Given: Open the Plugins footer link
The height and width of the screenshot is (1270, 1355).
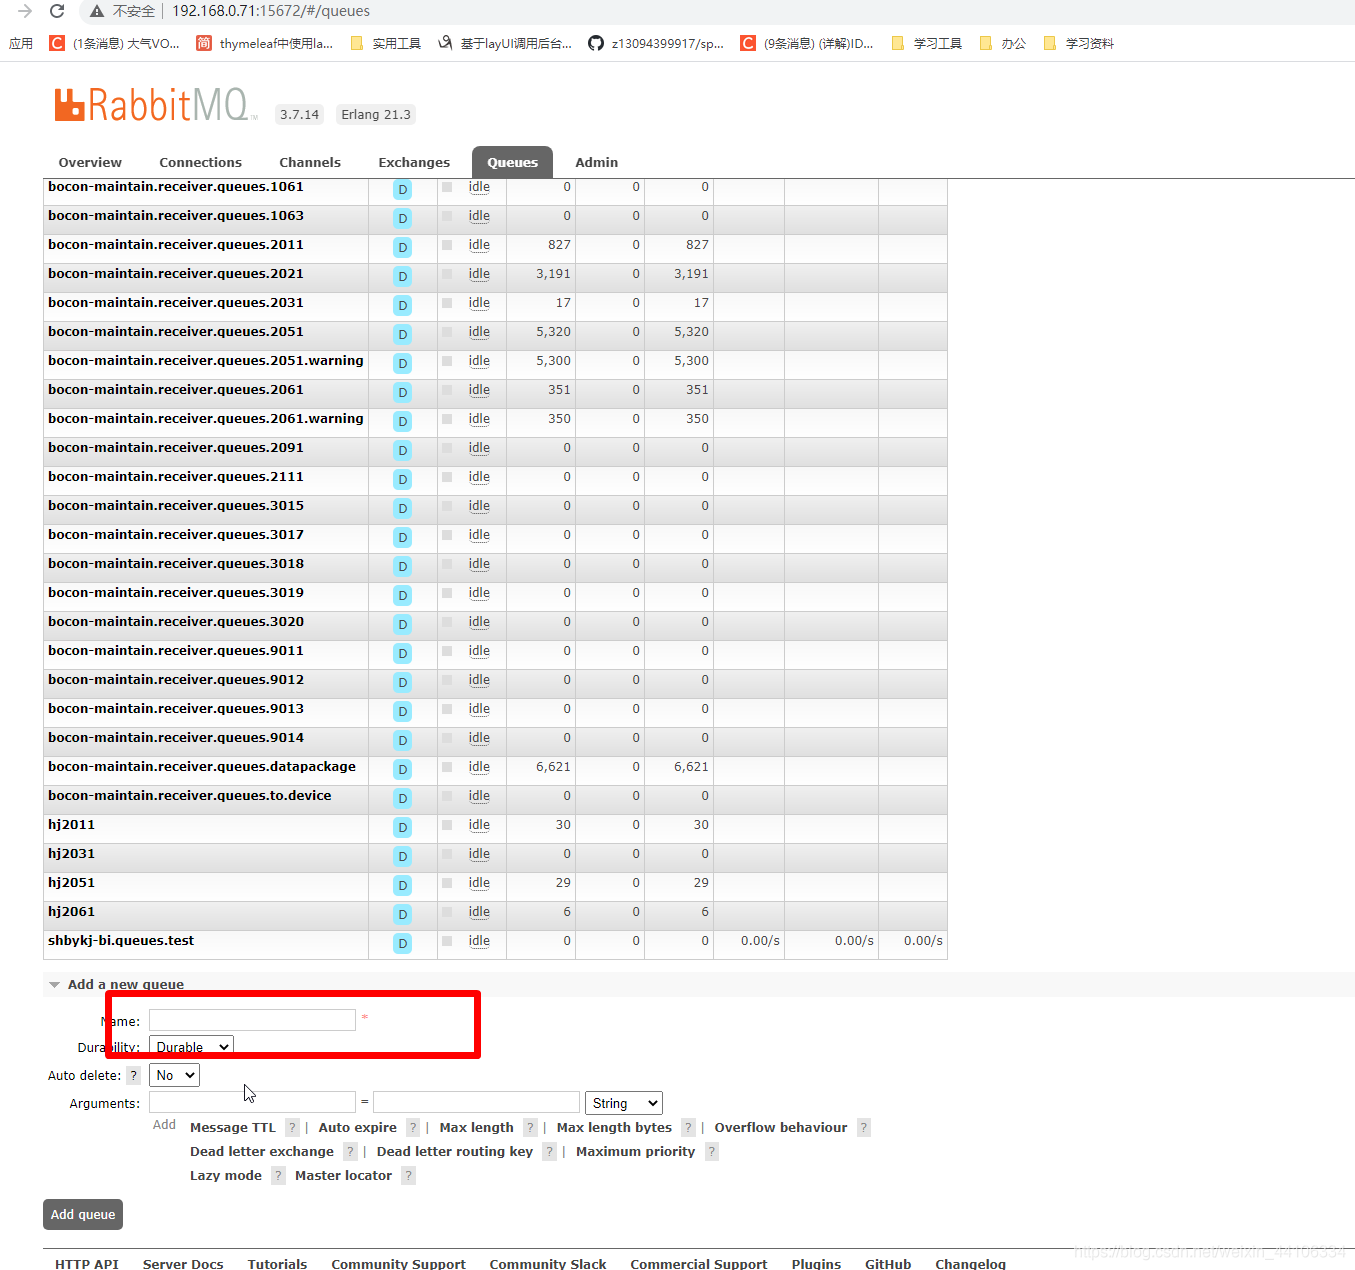Looking at the screenshot, I should (816, 1264).
